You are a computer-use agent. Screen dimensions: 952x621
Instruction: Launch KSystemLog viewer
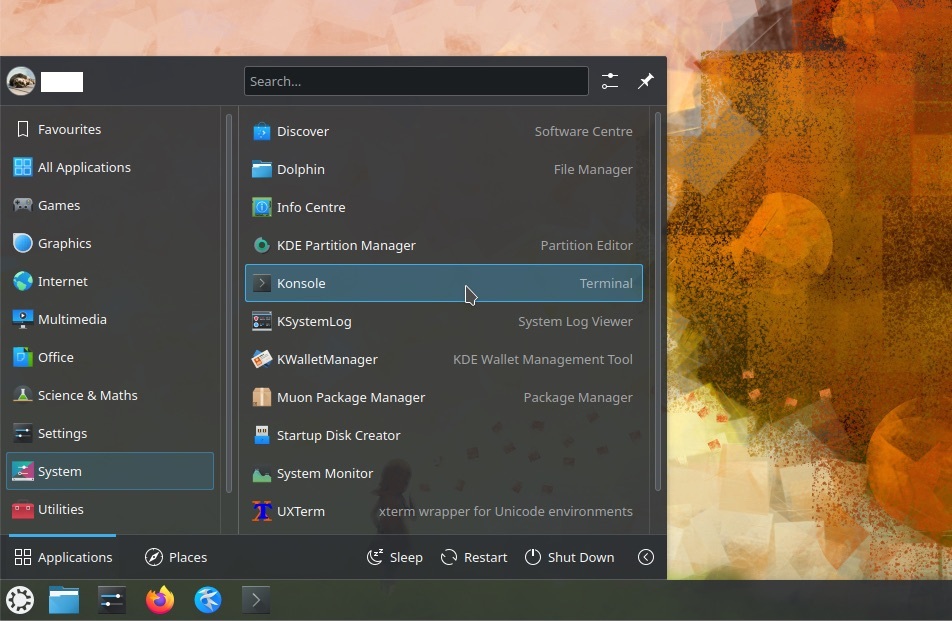point(443,321)
